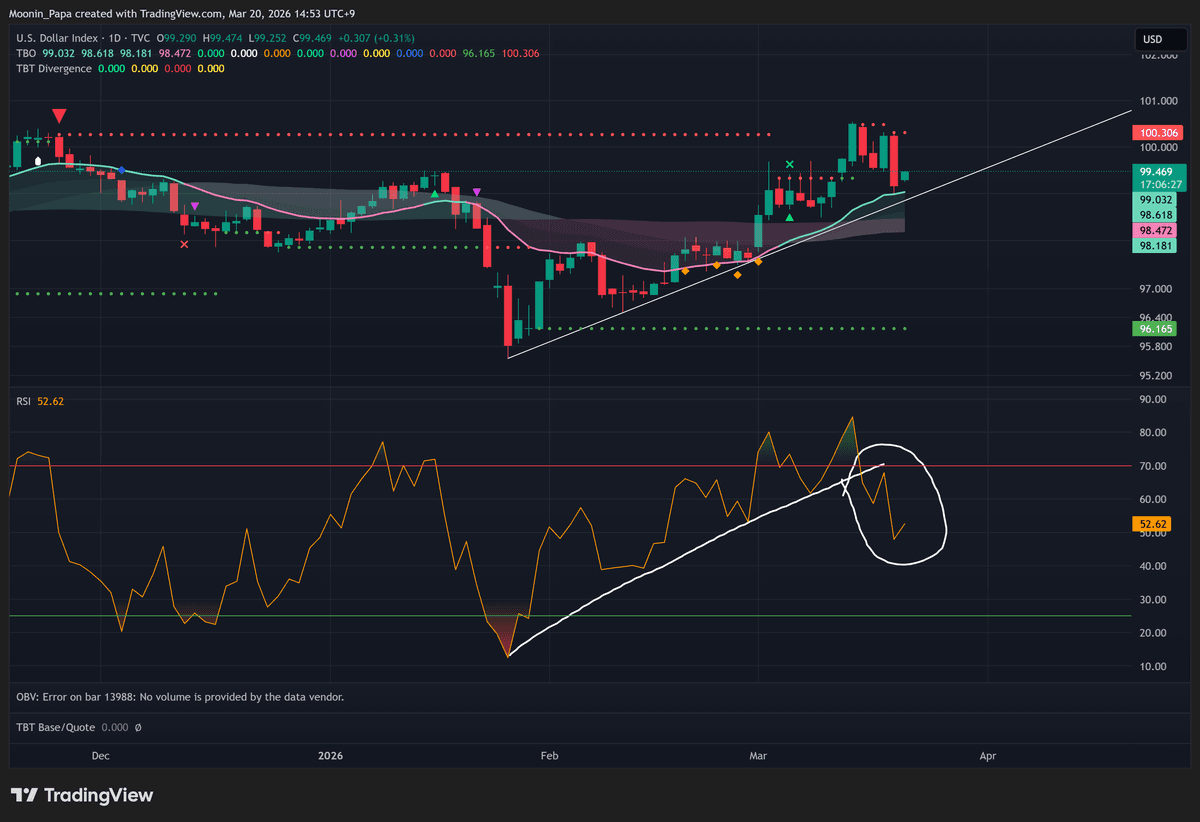Screen dimensions: 1200x822
Task: Click the USD currency button
Action: point(1160,41)
